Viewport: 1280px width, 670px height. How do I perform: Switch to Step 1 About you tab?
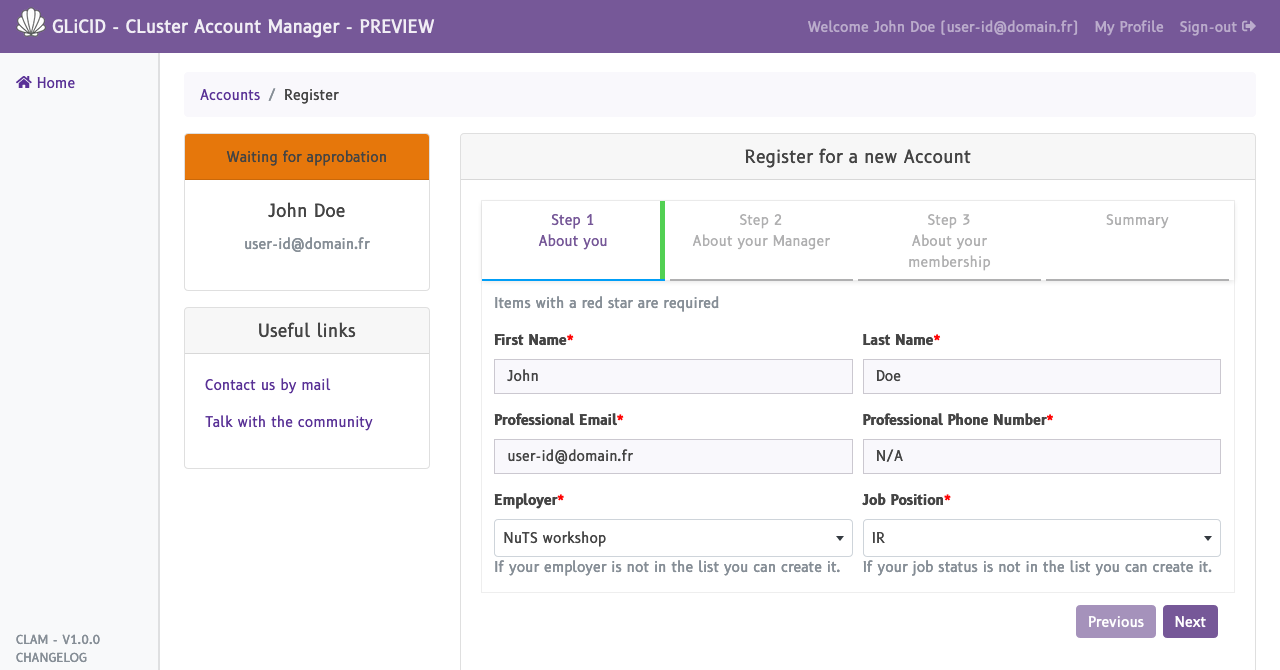572,231
